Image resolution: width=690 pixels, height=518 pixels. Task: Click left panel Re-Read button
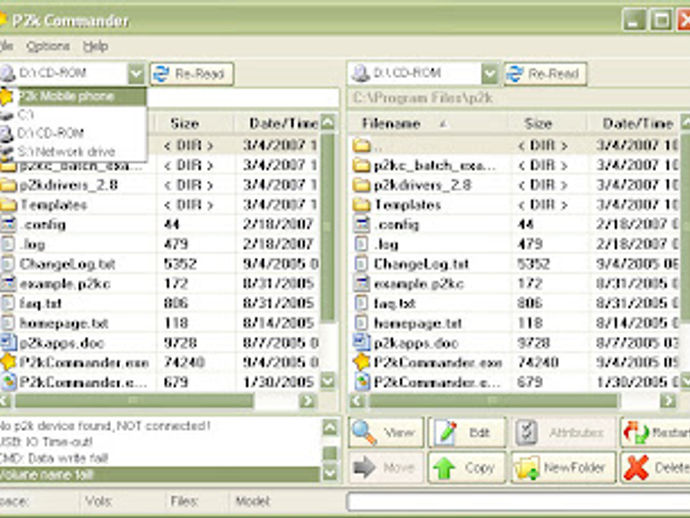[x=192, y=74]
